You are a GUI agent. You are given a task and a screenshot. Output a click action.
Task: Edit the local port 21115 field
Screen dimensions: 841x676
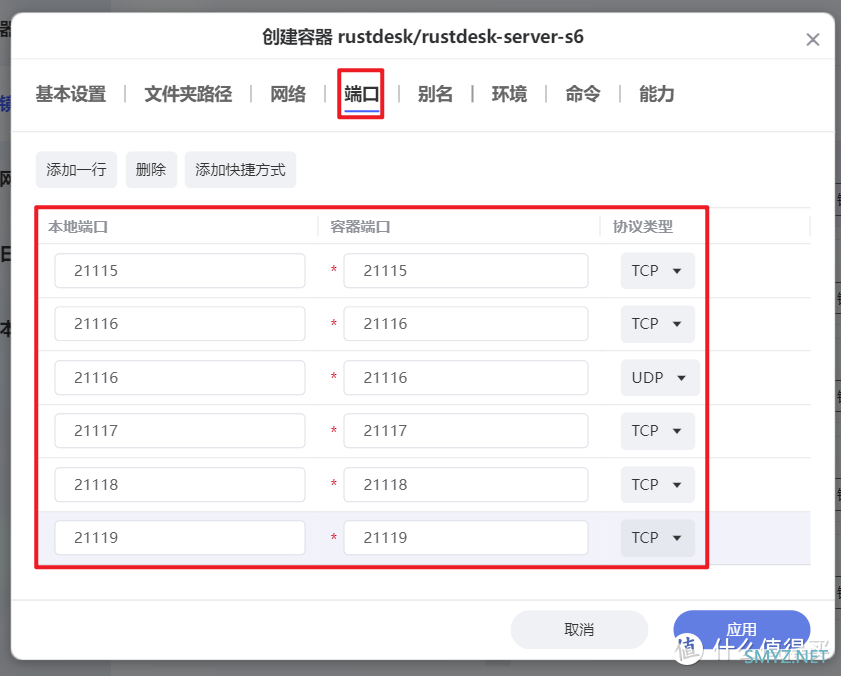(180, 270)
